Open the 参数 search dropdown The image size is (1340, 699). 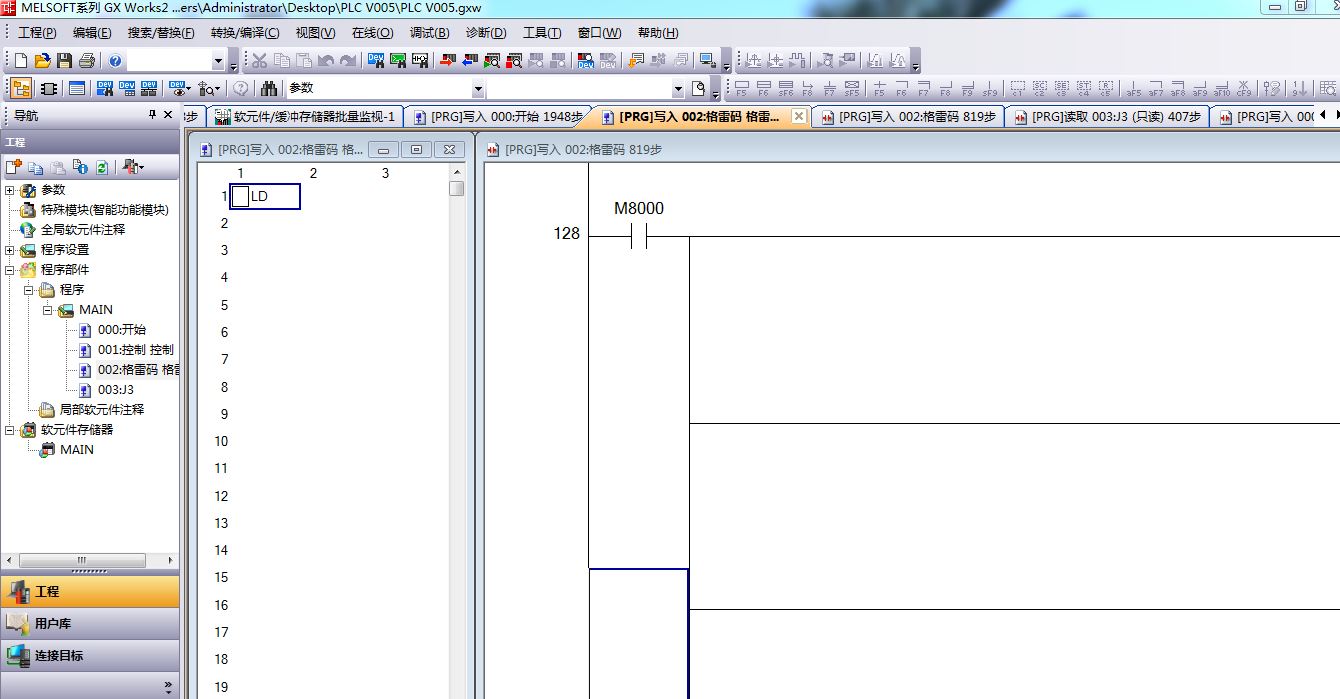point(477,89)
